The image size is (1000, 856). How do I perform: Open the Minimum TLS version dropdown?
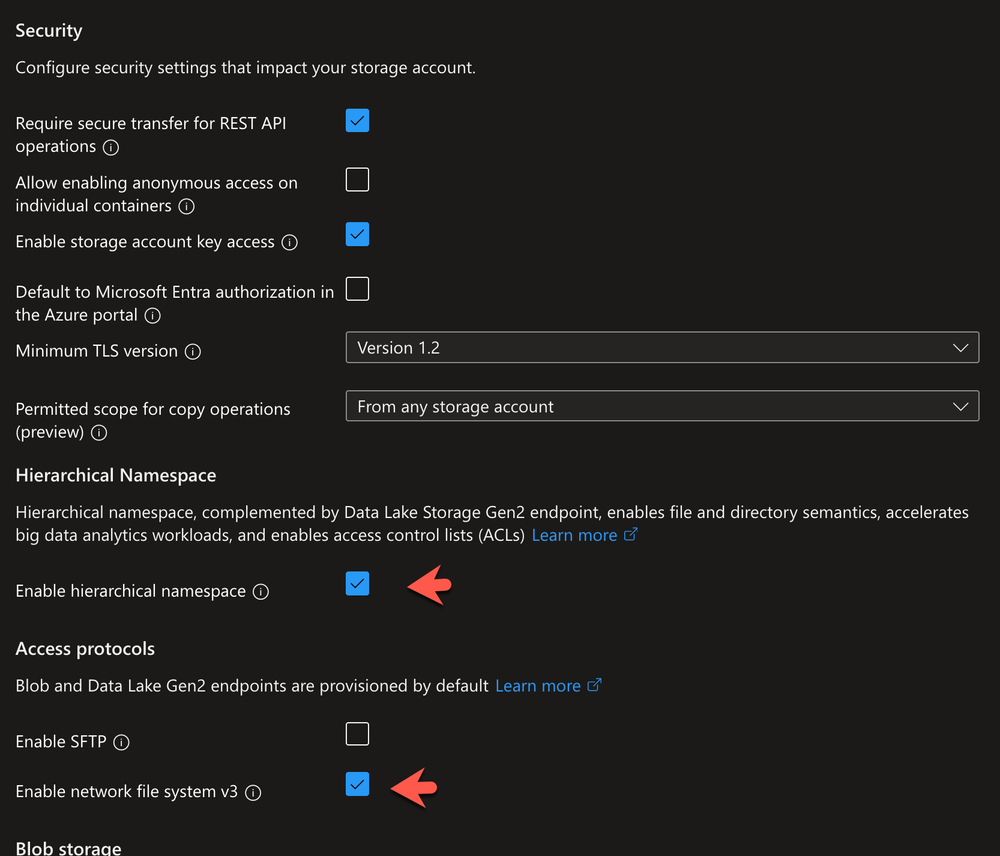960,347
